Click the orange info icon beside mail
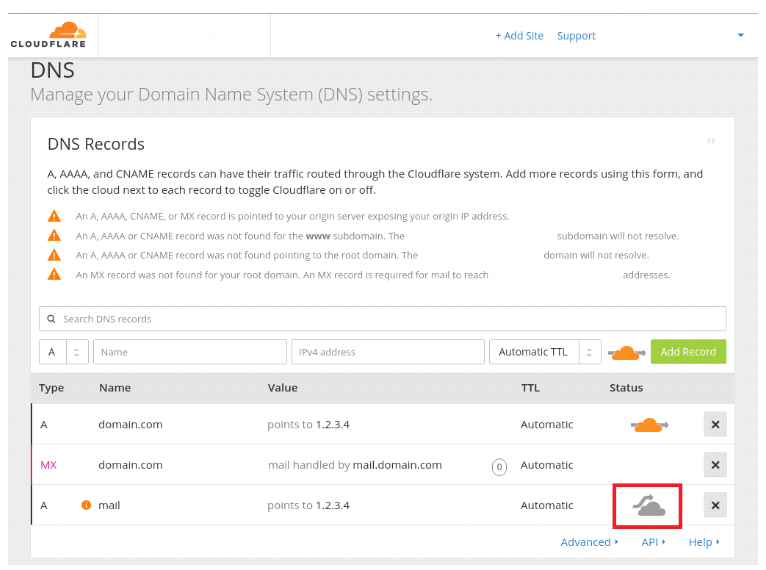 [86, 505]
